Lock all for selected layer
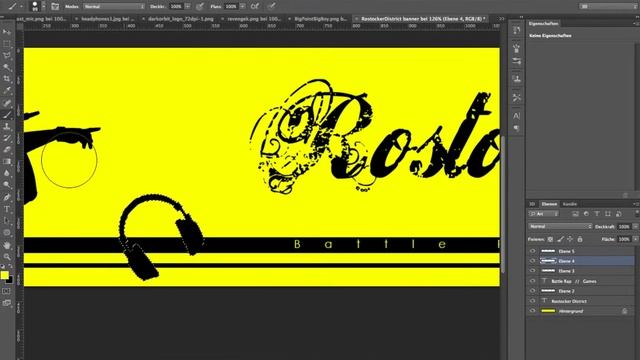Image resolution: width=640 pixels, height=360 pixels. tap(580, 239)
